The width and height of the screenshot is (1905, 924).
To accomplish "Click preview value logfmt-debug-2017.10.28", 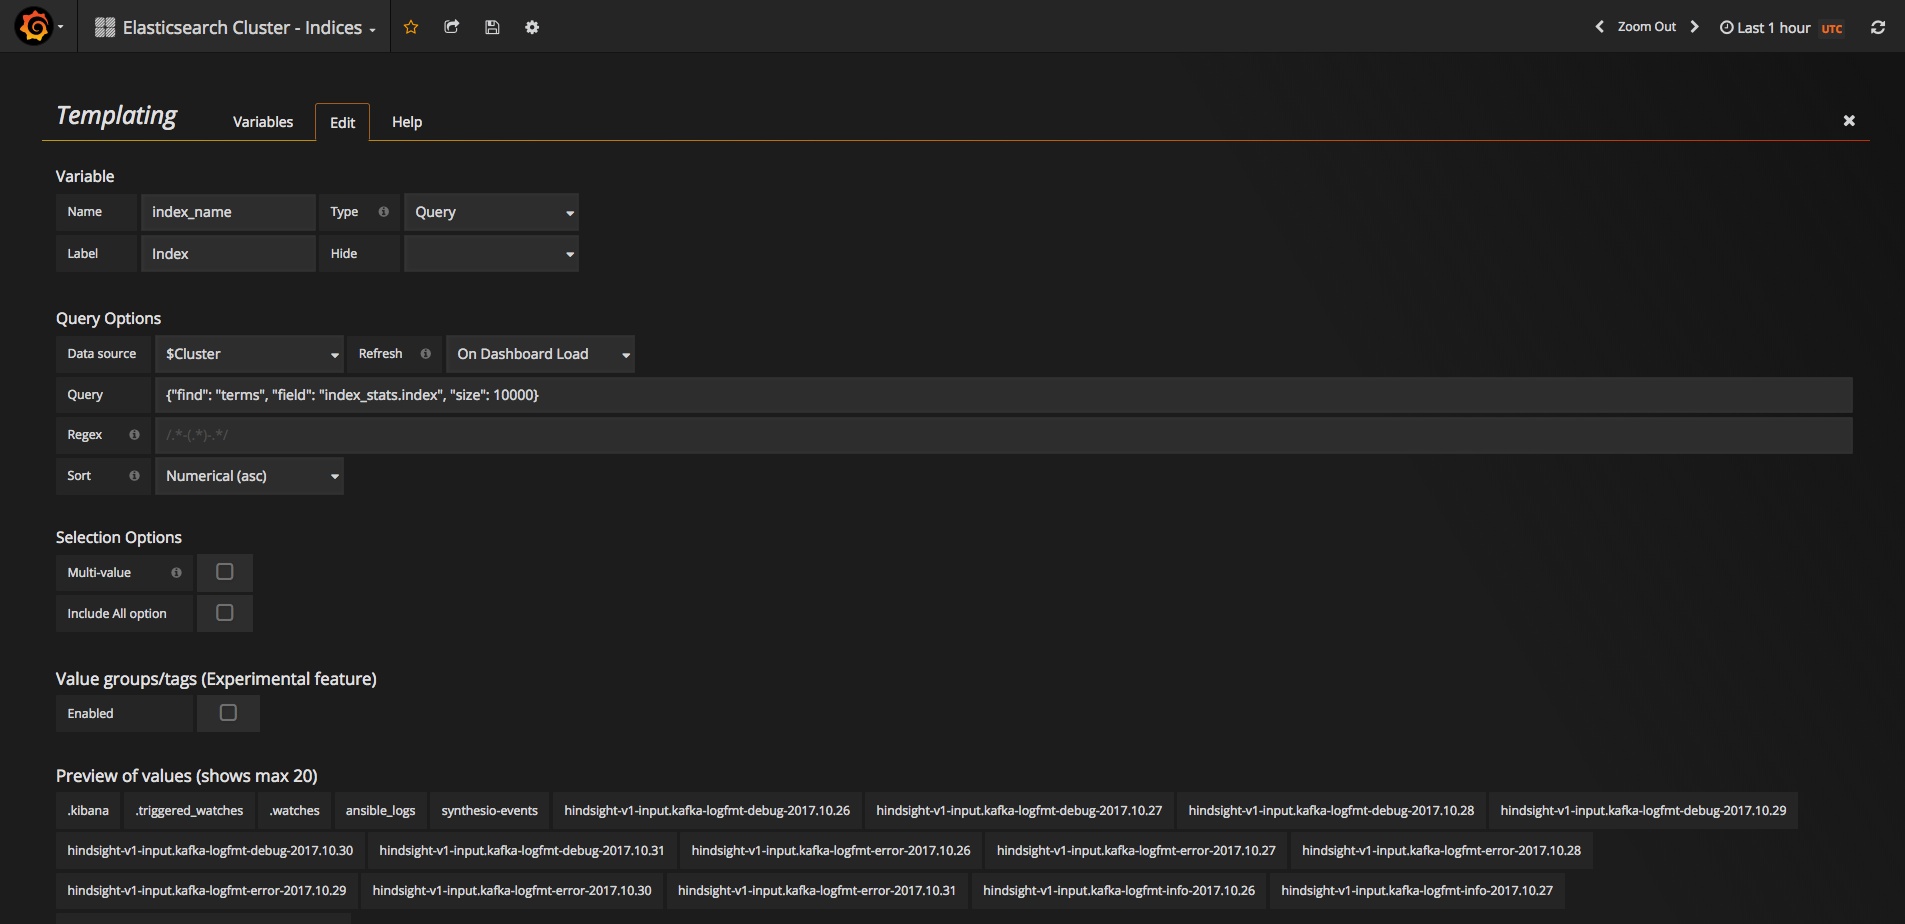I will tap(1331, 811).
